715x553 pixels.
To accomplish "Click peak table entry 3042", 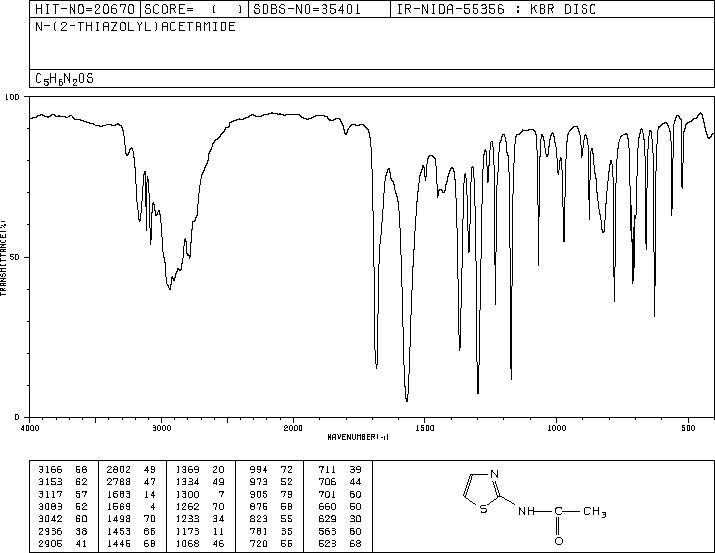I will click(x=50, y=519).
